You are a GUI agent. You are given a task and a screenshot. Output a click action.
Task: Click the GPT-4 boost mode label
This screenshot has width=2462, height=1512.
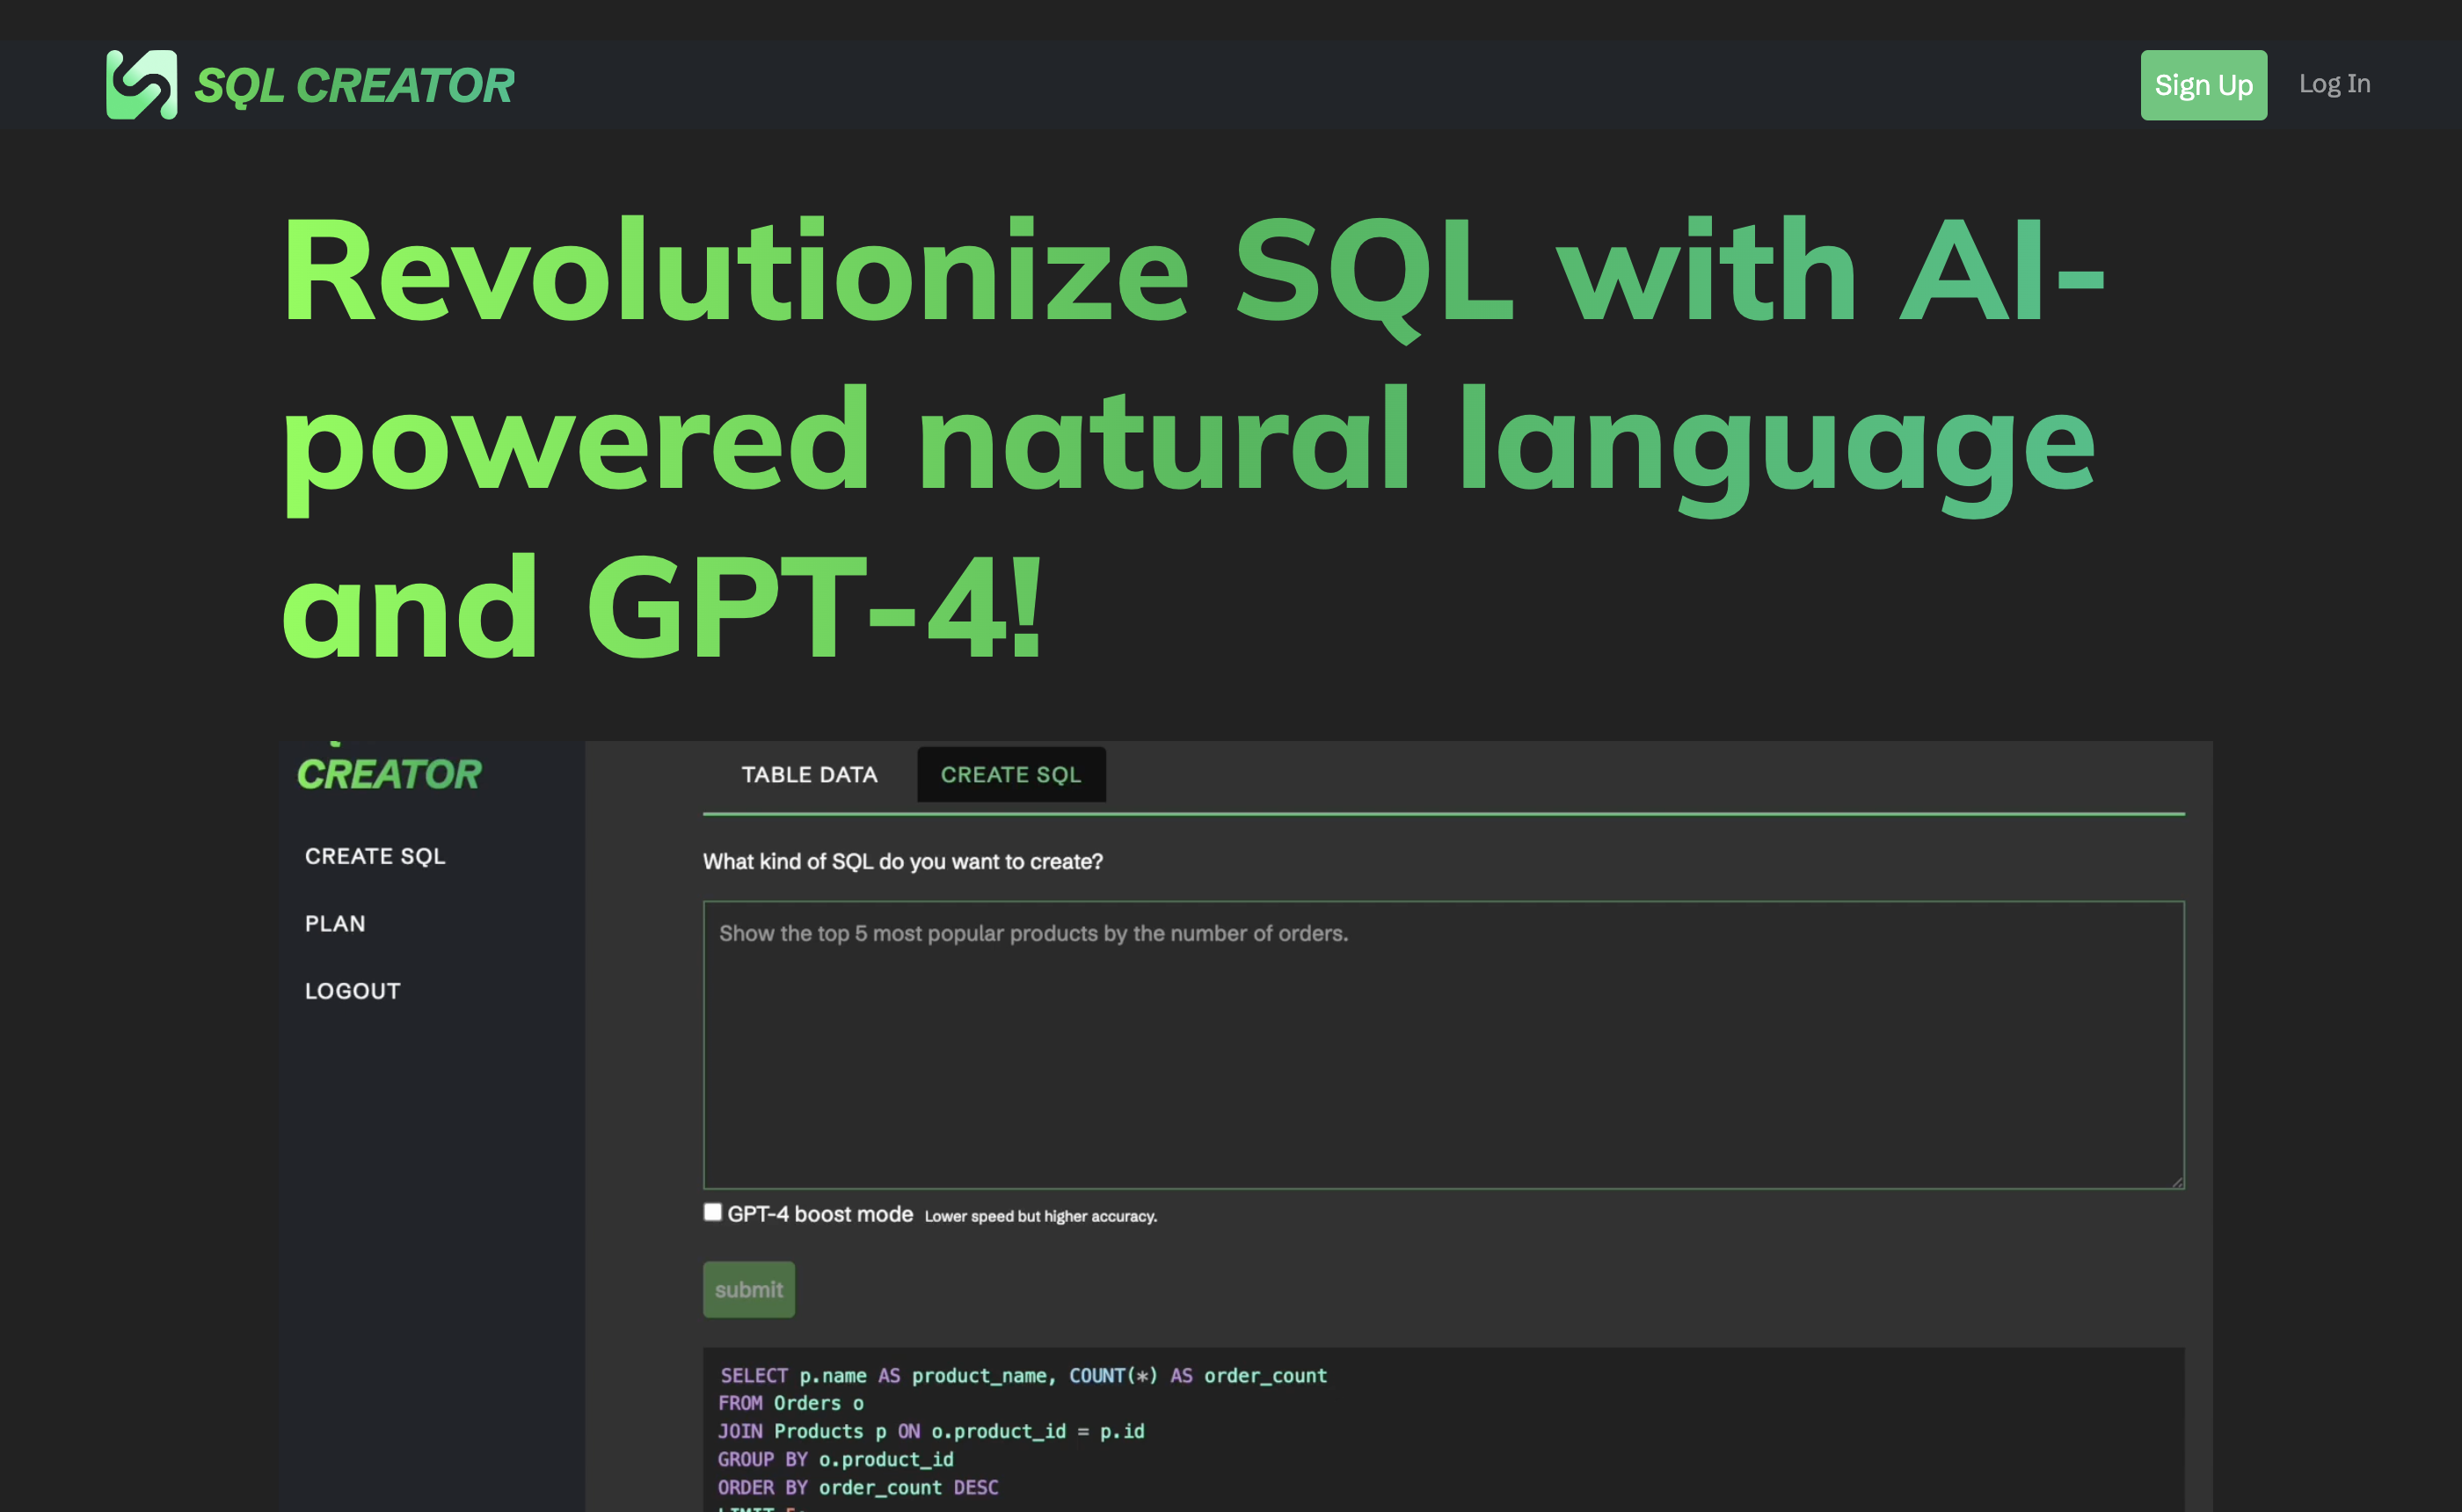tap(819, 1214)
